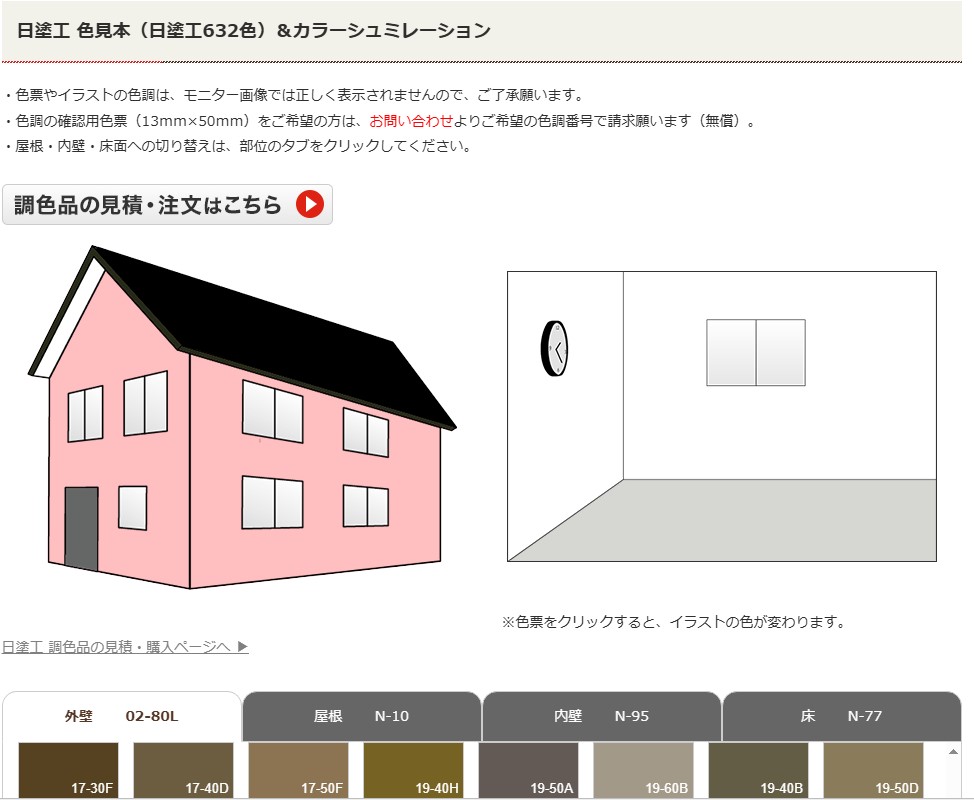The image size is (974, 800).
Task: Choose color swatch 17-40D
Action: (x=183, y=770)
